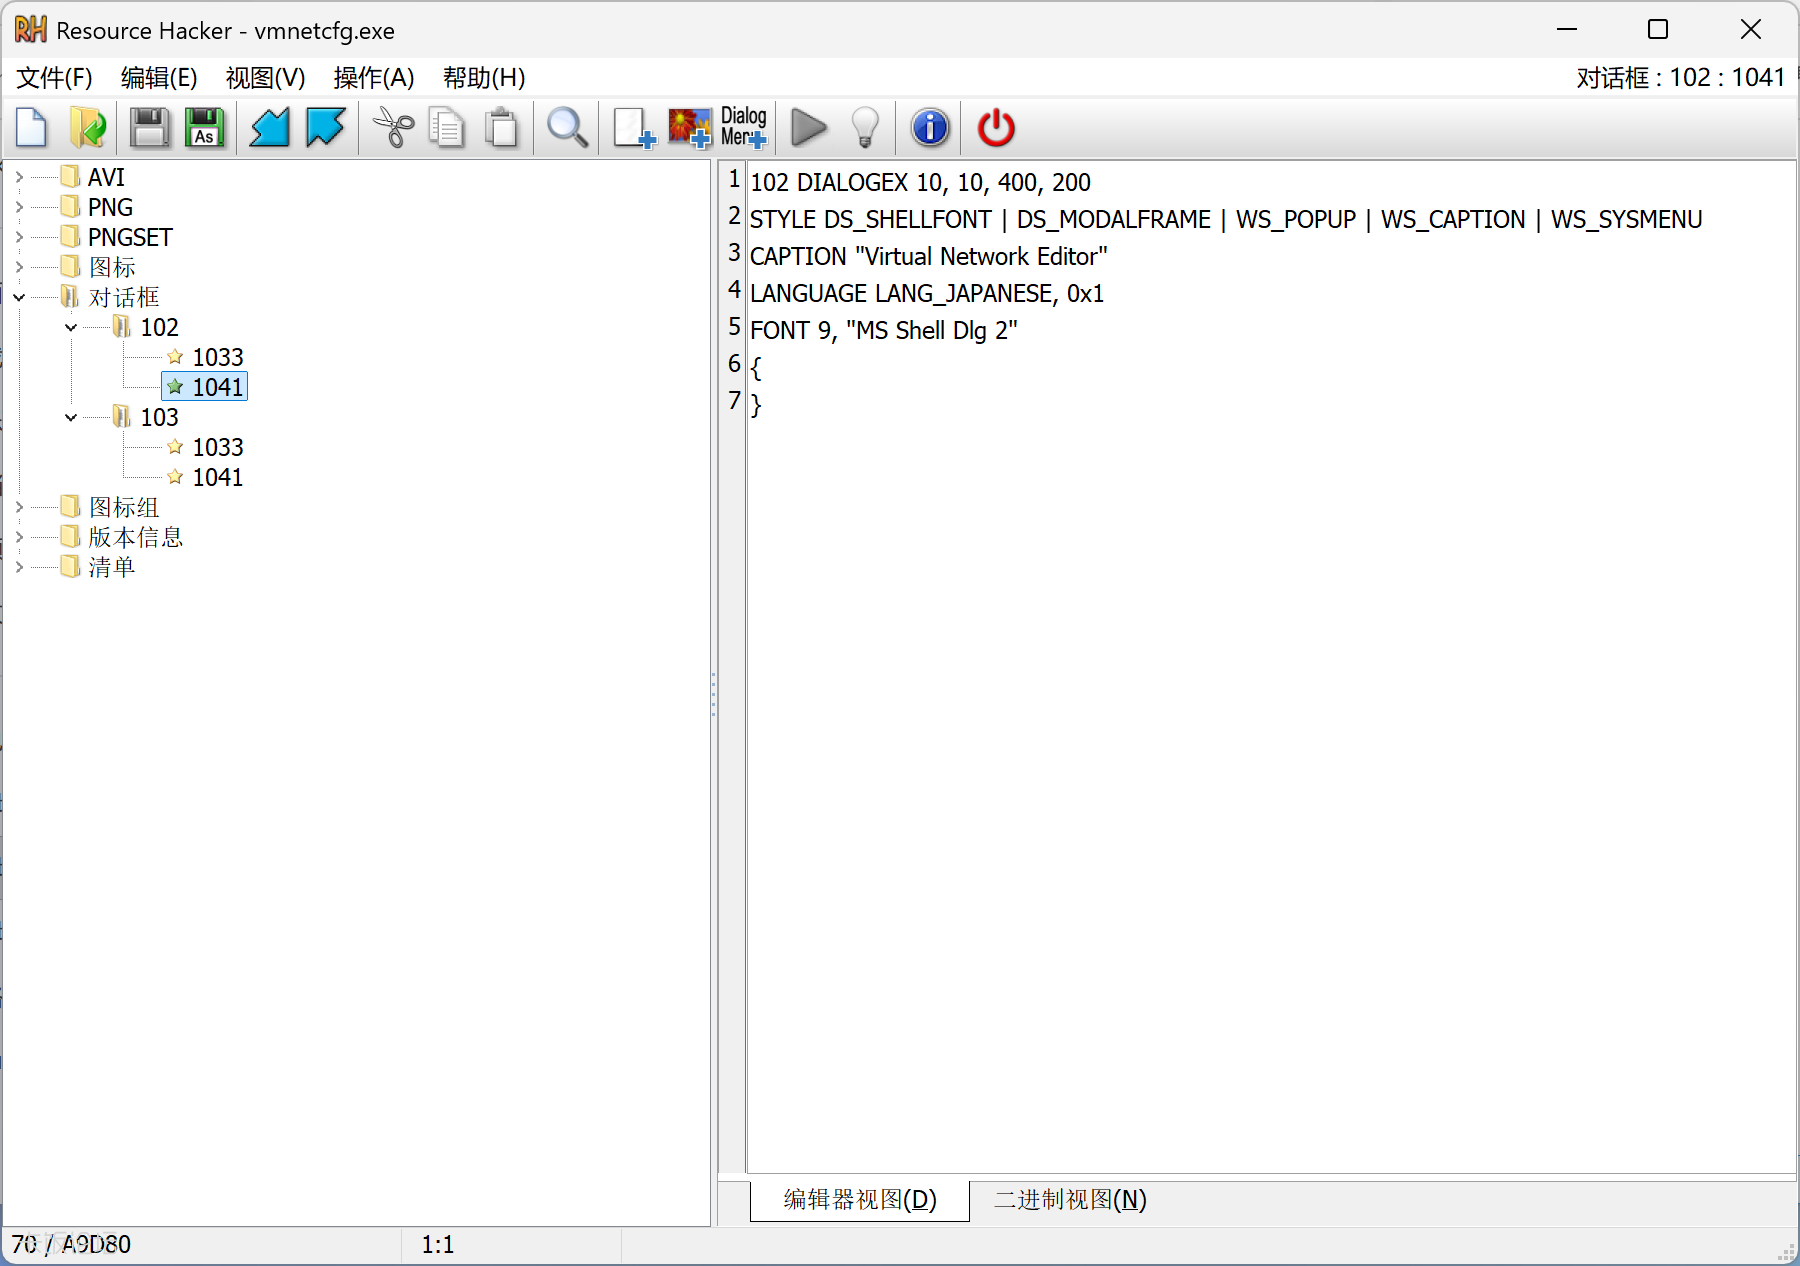Image resolution: width=1800 pixels, height=1266 pixels.
Task: Collapse the 102 dialog folder
Action: (71, 327)
